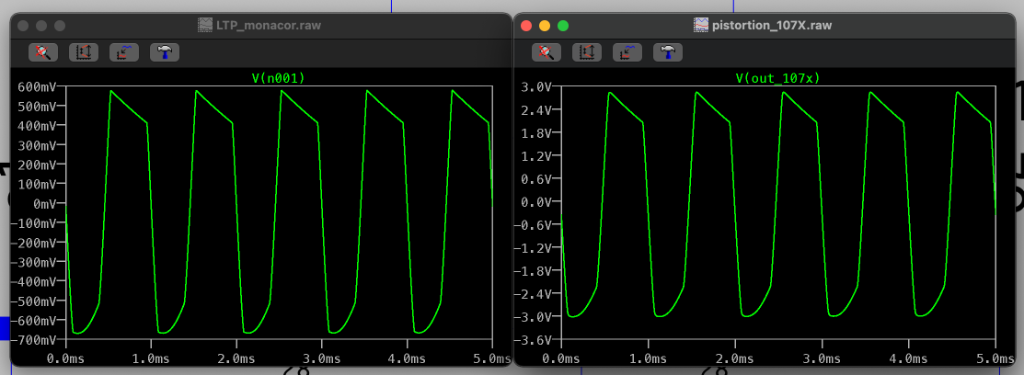Click zoom-to-fit magnifier icon in pistortion_107X window
The height and width of the screenshot is (375, 1024).
(x=547, y=52)
